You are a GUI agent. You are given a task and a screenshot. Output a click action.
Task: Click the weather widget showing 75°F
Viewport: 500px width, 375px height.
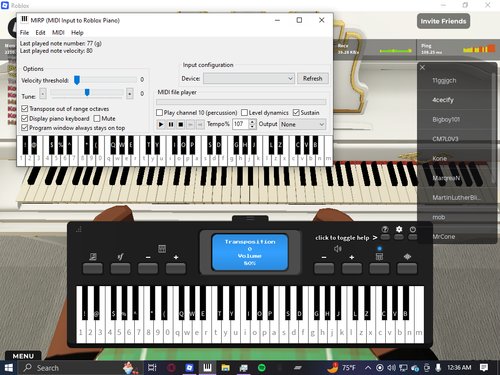(x=341, y=368)
